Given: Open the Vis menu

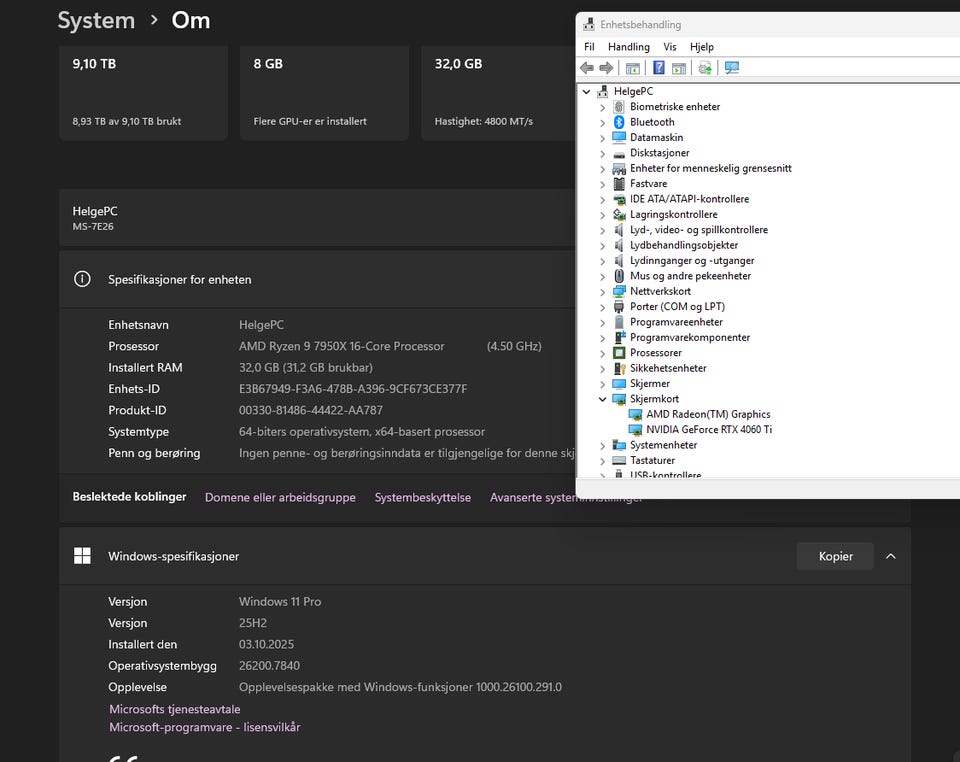Looking at the screenshot, I should pos(669,47).
